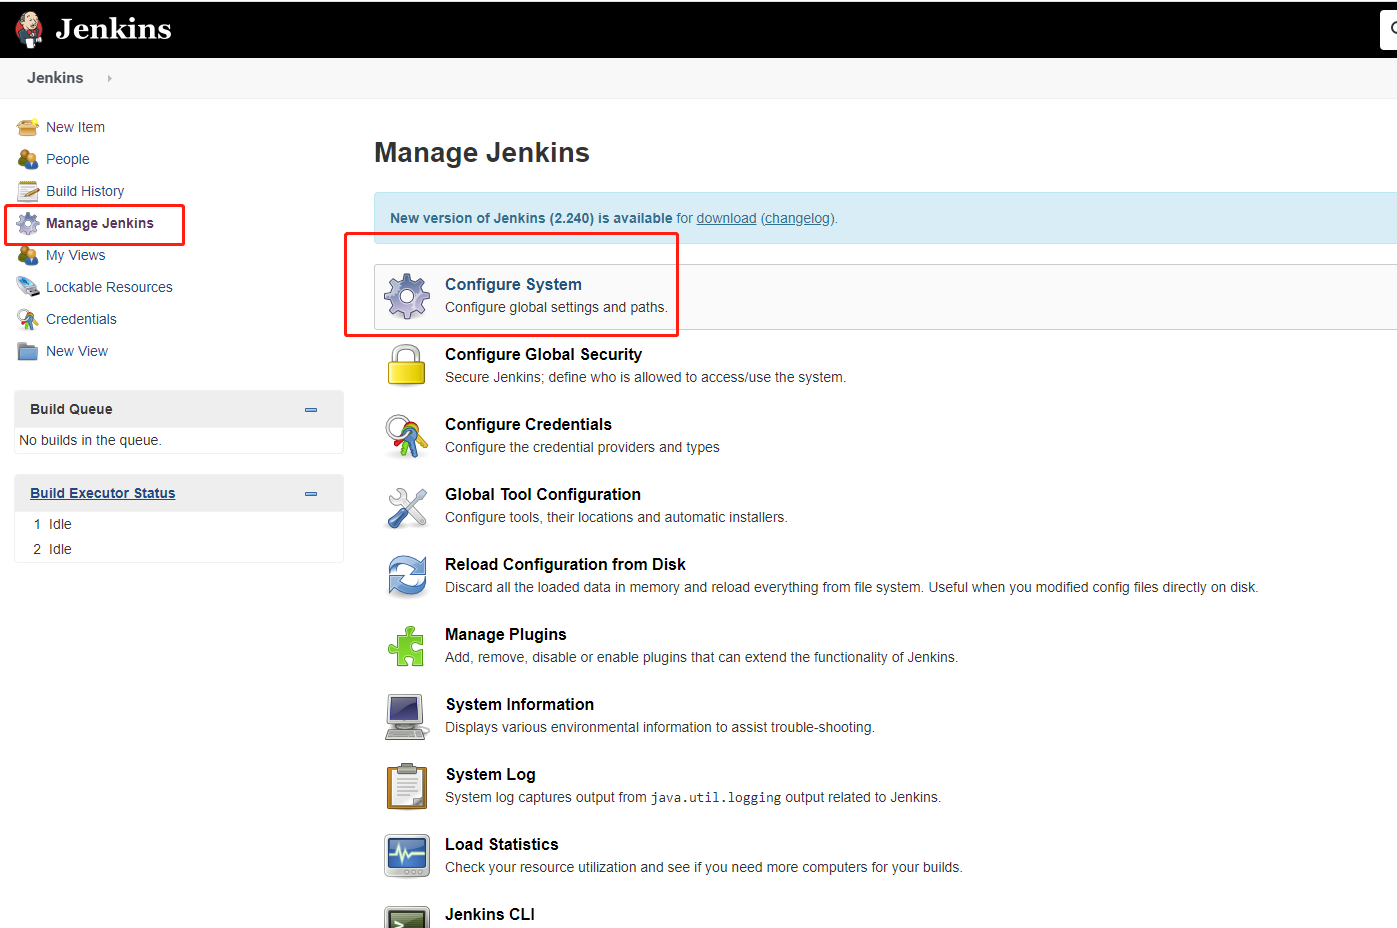
Task: Expand the breadcrumb arrow next to Jenkins
Action: pos(108,78)
